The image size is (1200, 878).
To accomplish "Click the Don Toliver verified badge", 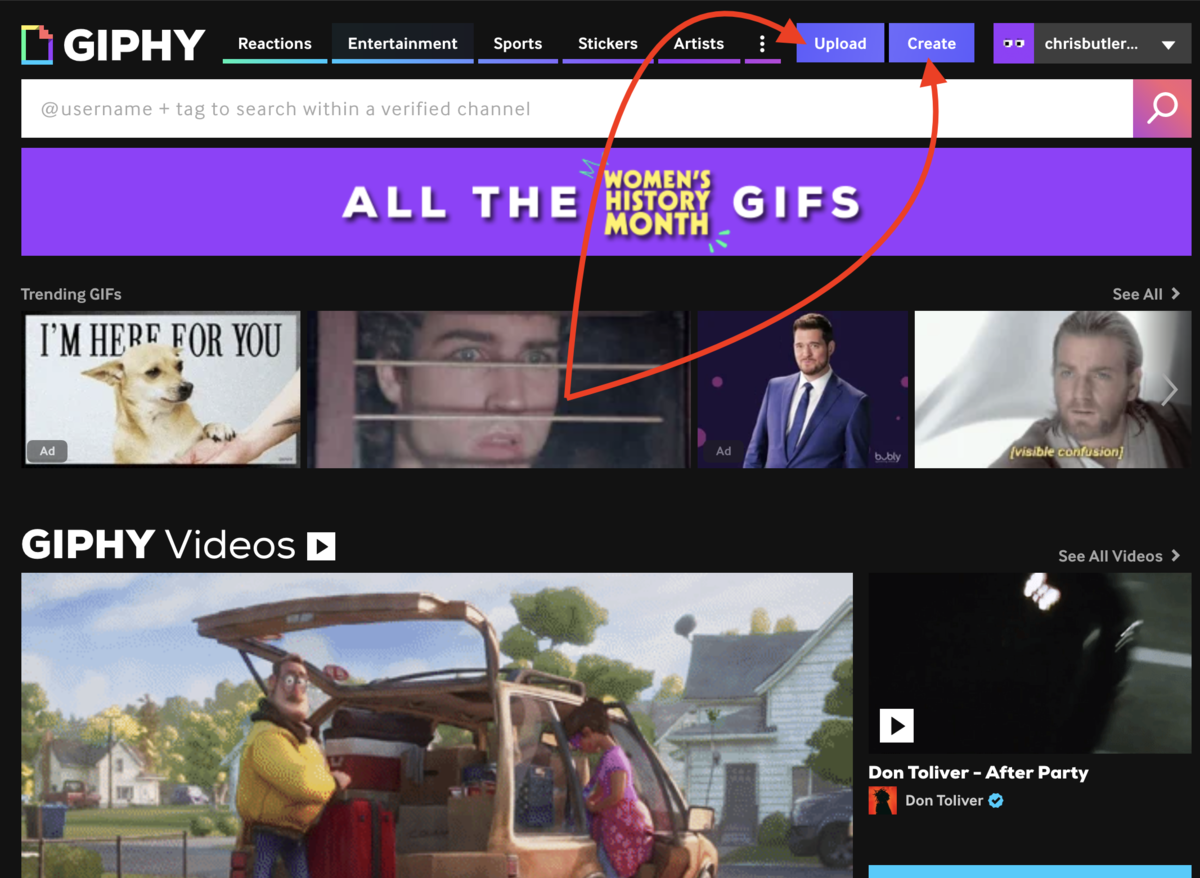I will tap(996, 800).
